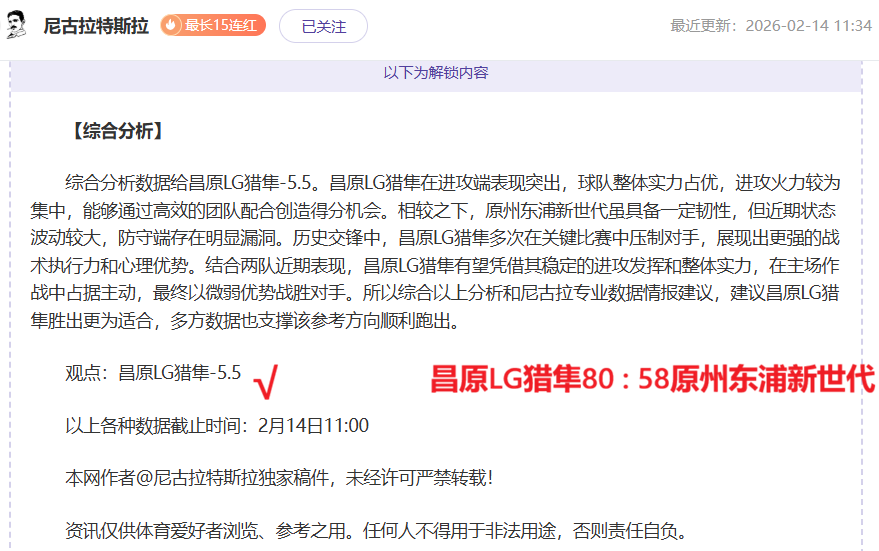The height and width of the screenshot is (551, 879).
Task: Toggle the 已关注 follow button
Action: [323, 26]
